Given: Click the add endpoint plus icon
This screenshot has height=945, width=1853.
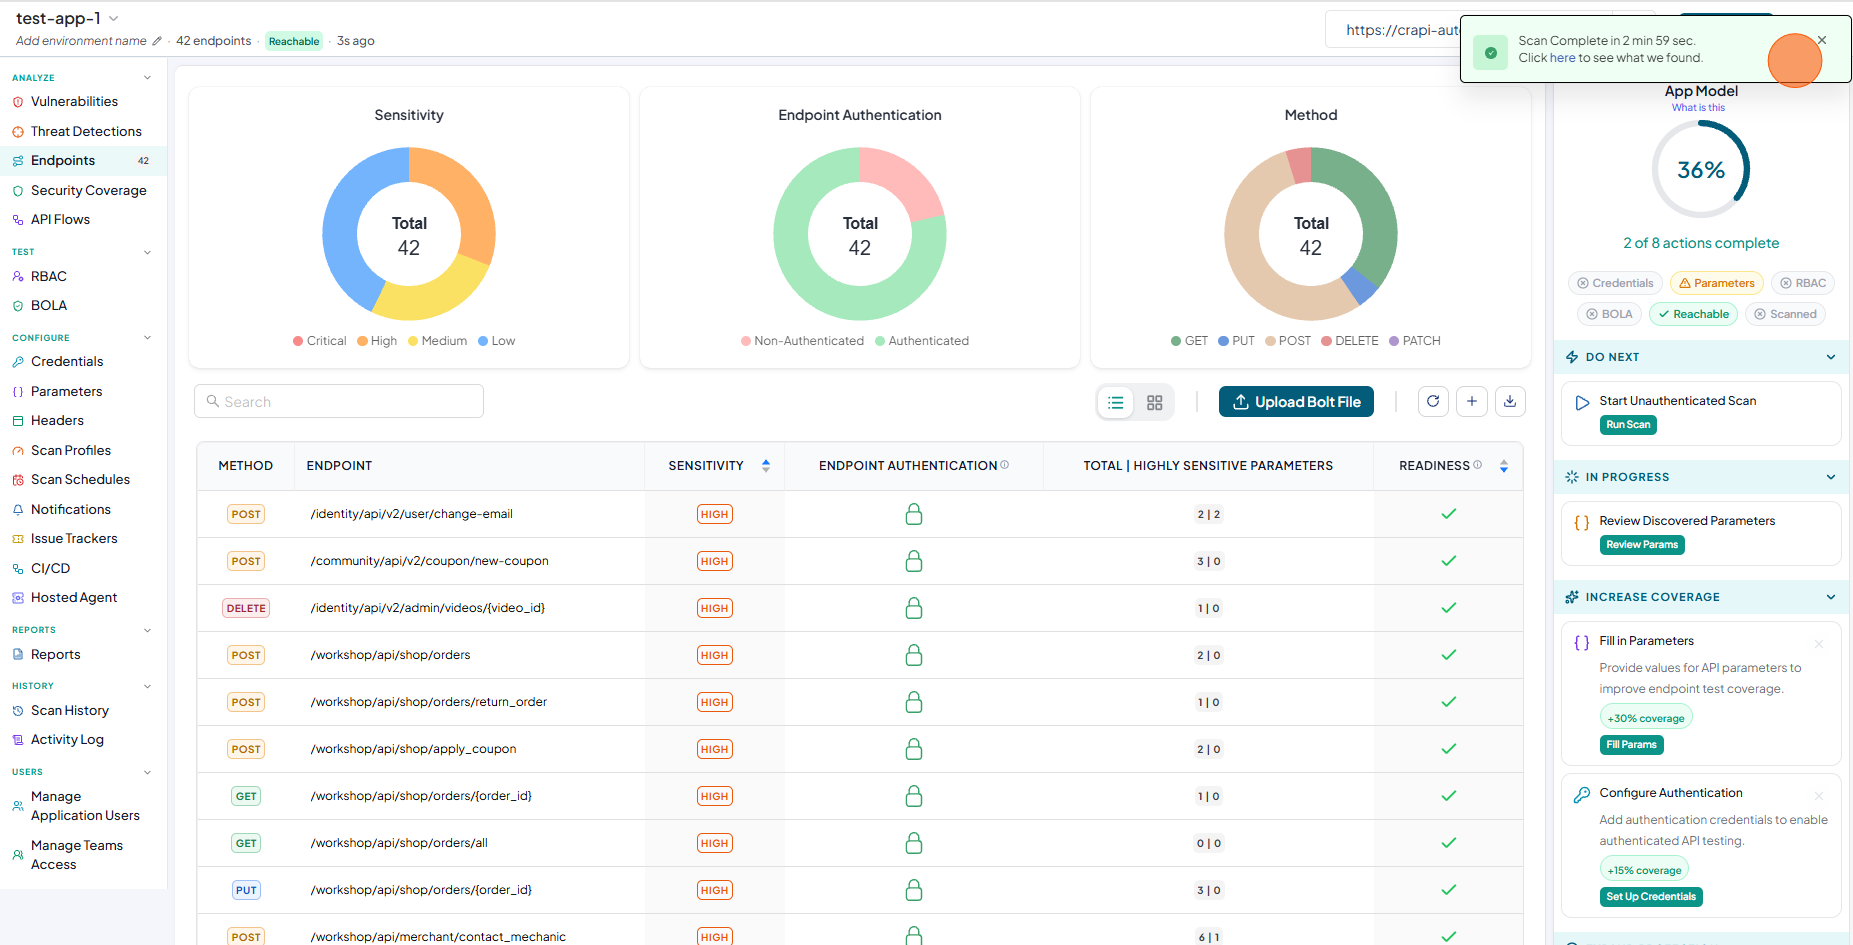Looking at the screenshot, I should [1472, 401].
